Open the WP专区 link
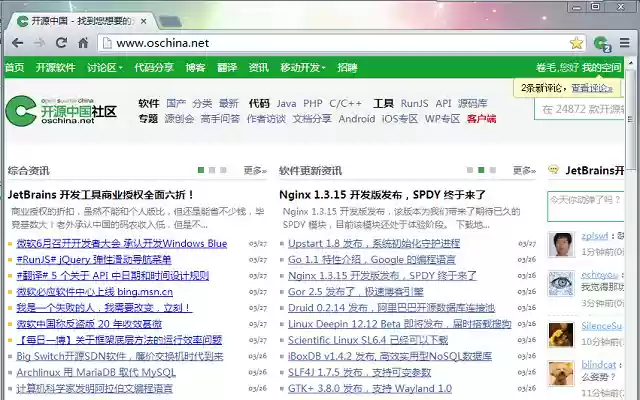The height and width of the screenshot is (400, 640). click(x=442, y=119)
